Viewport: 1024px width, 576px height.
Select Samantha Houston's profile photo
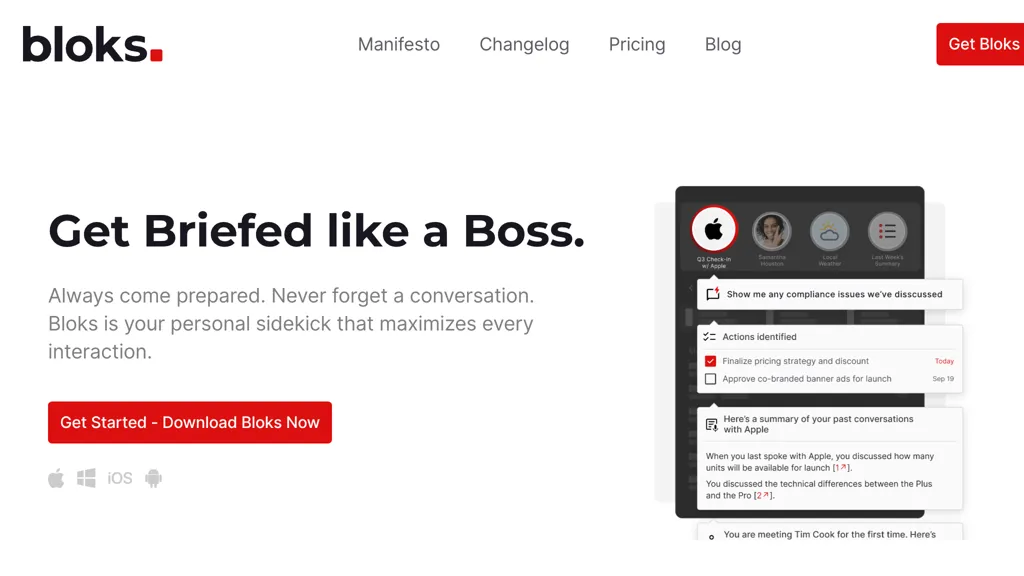tap(772, 231)
